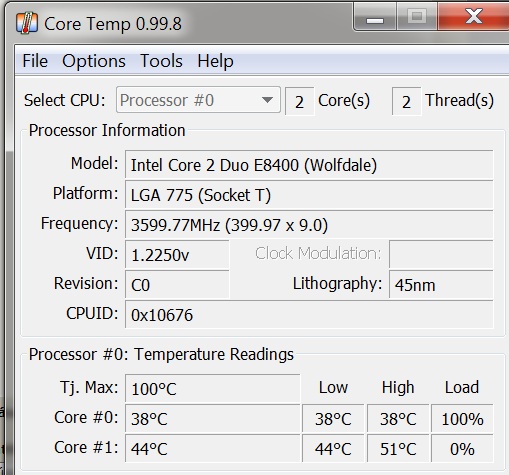Select Core #1 High value 51°C

tap(398, 448)
